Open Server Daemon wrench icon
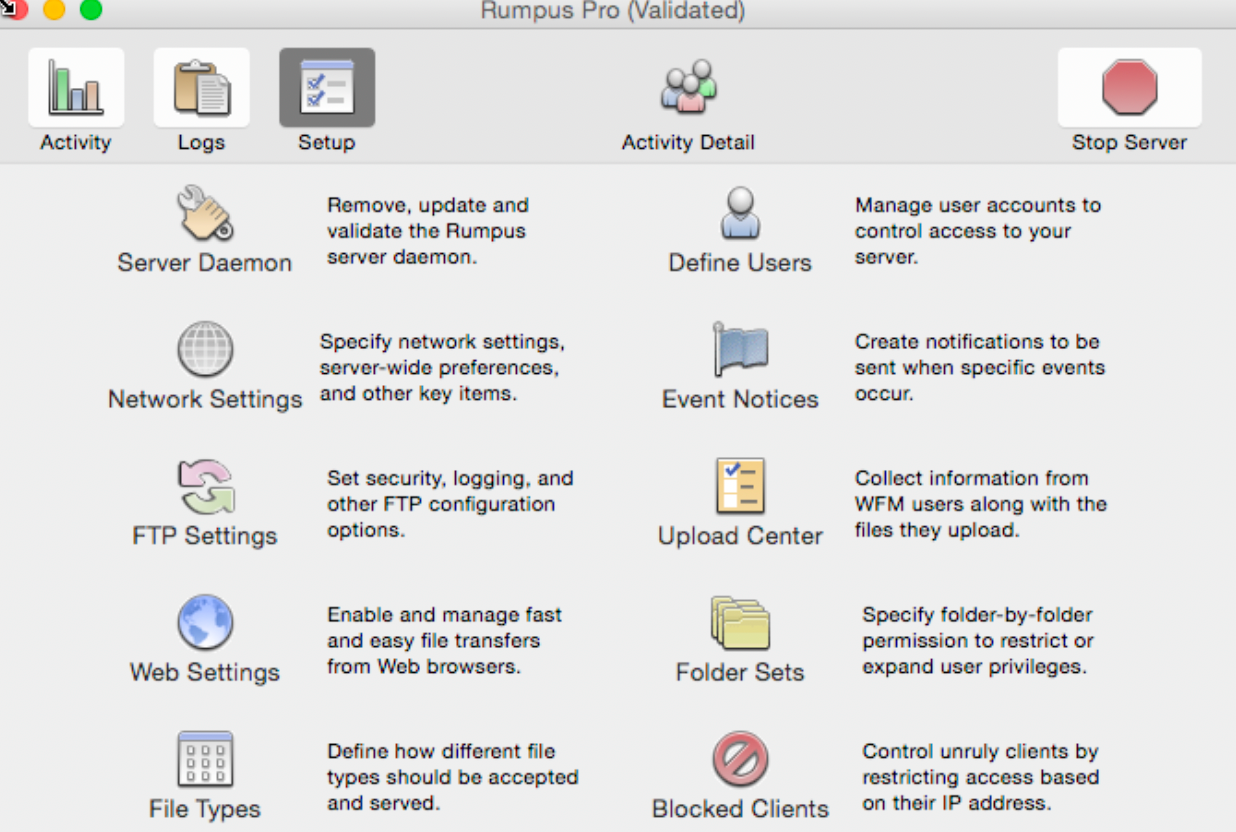The image size is (1236, 832). tap(205, 213)
